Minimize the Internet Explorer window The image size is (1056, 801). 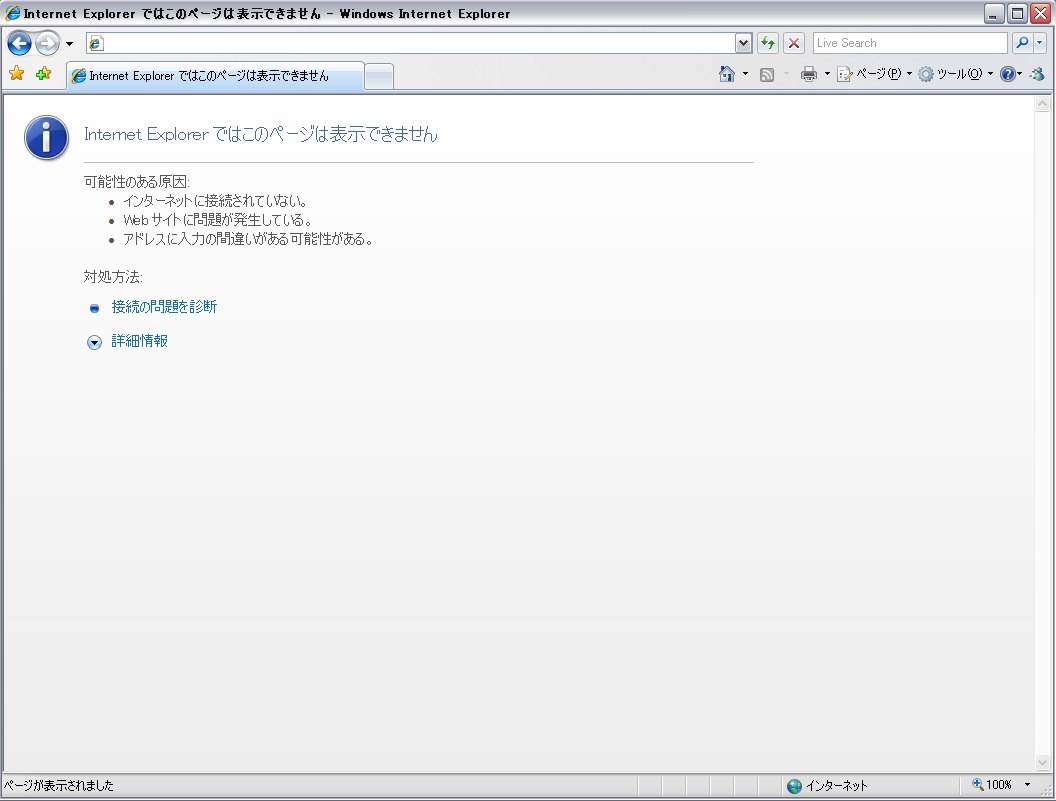tap(993, 13)
